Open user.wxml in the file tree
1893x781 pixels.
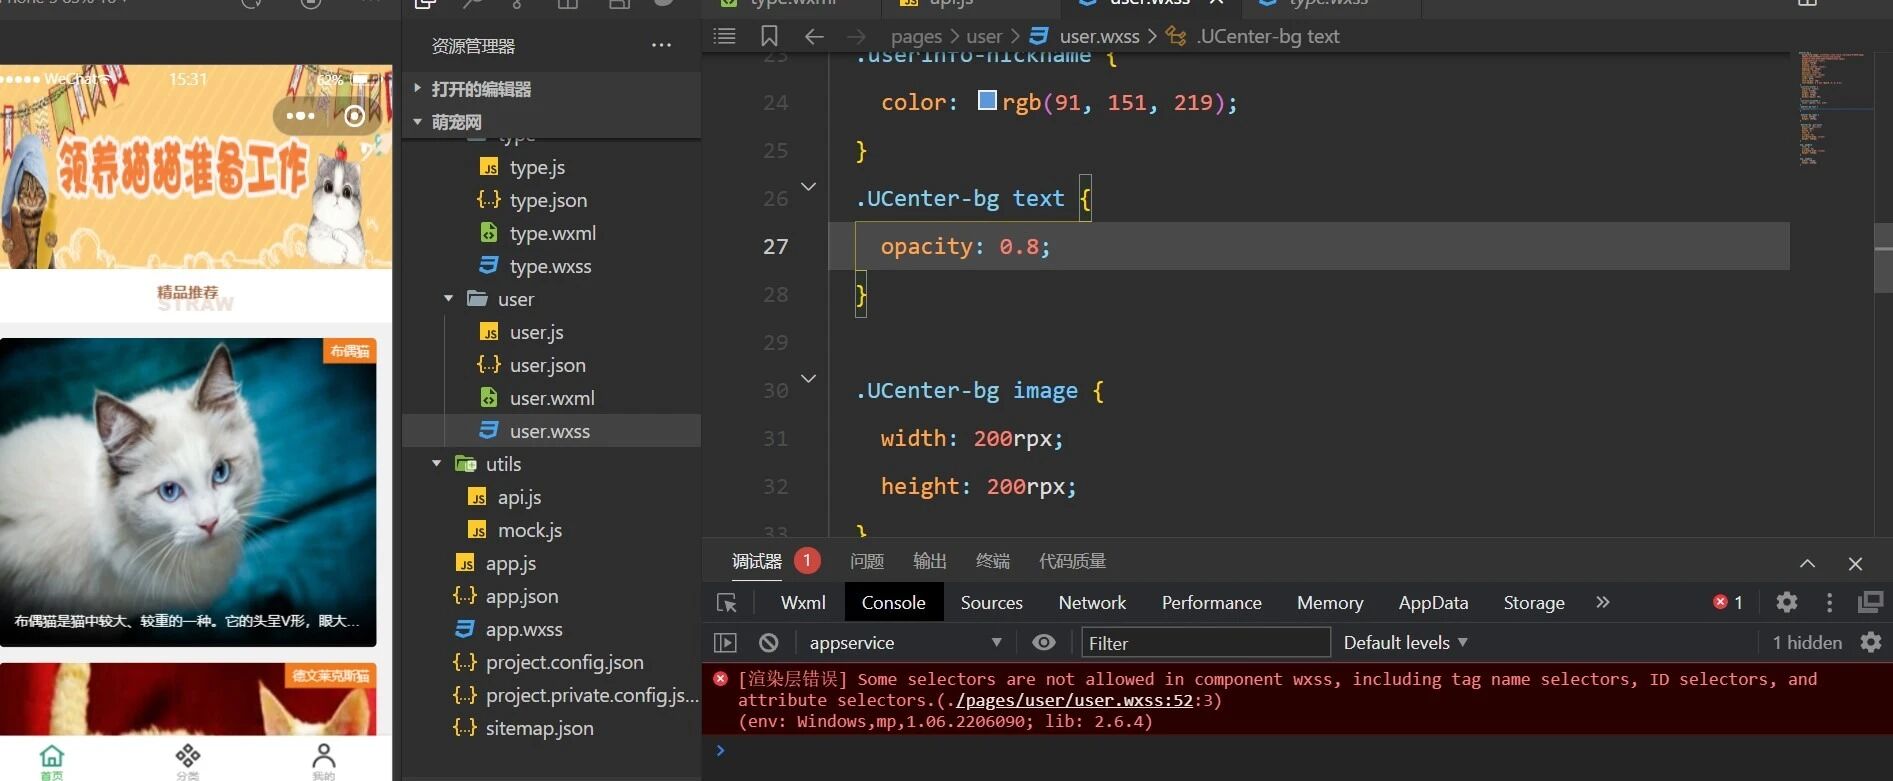[552, 398]
